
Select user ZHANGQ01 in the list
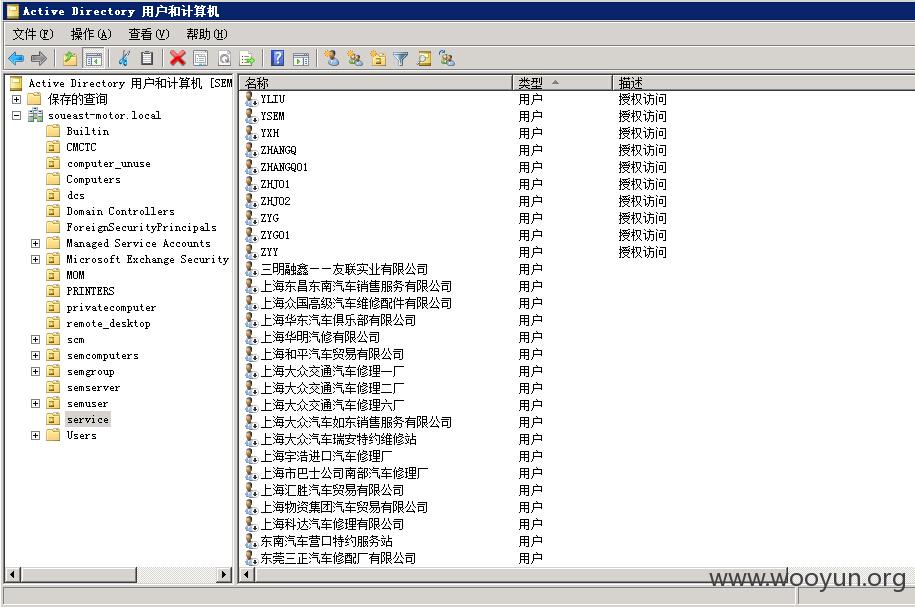284,167
